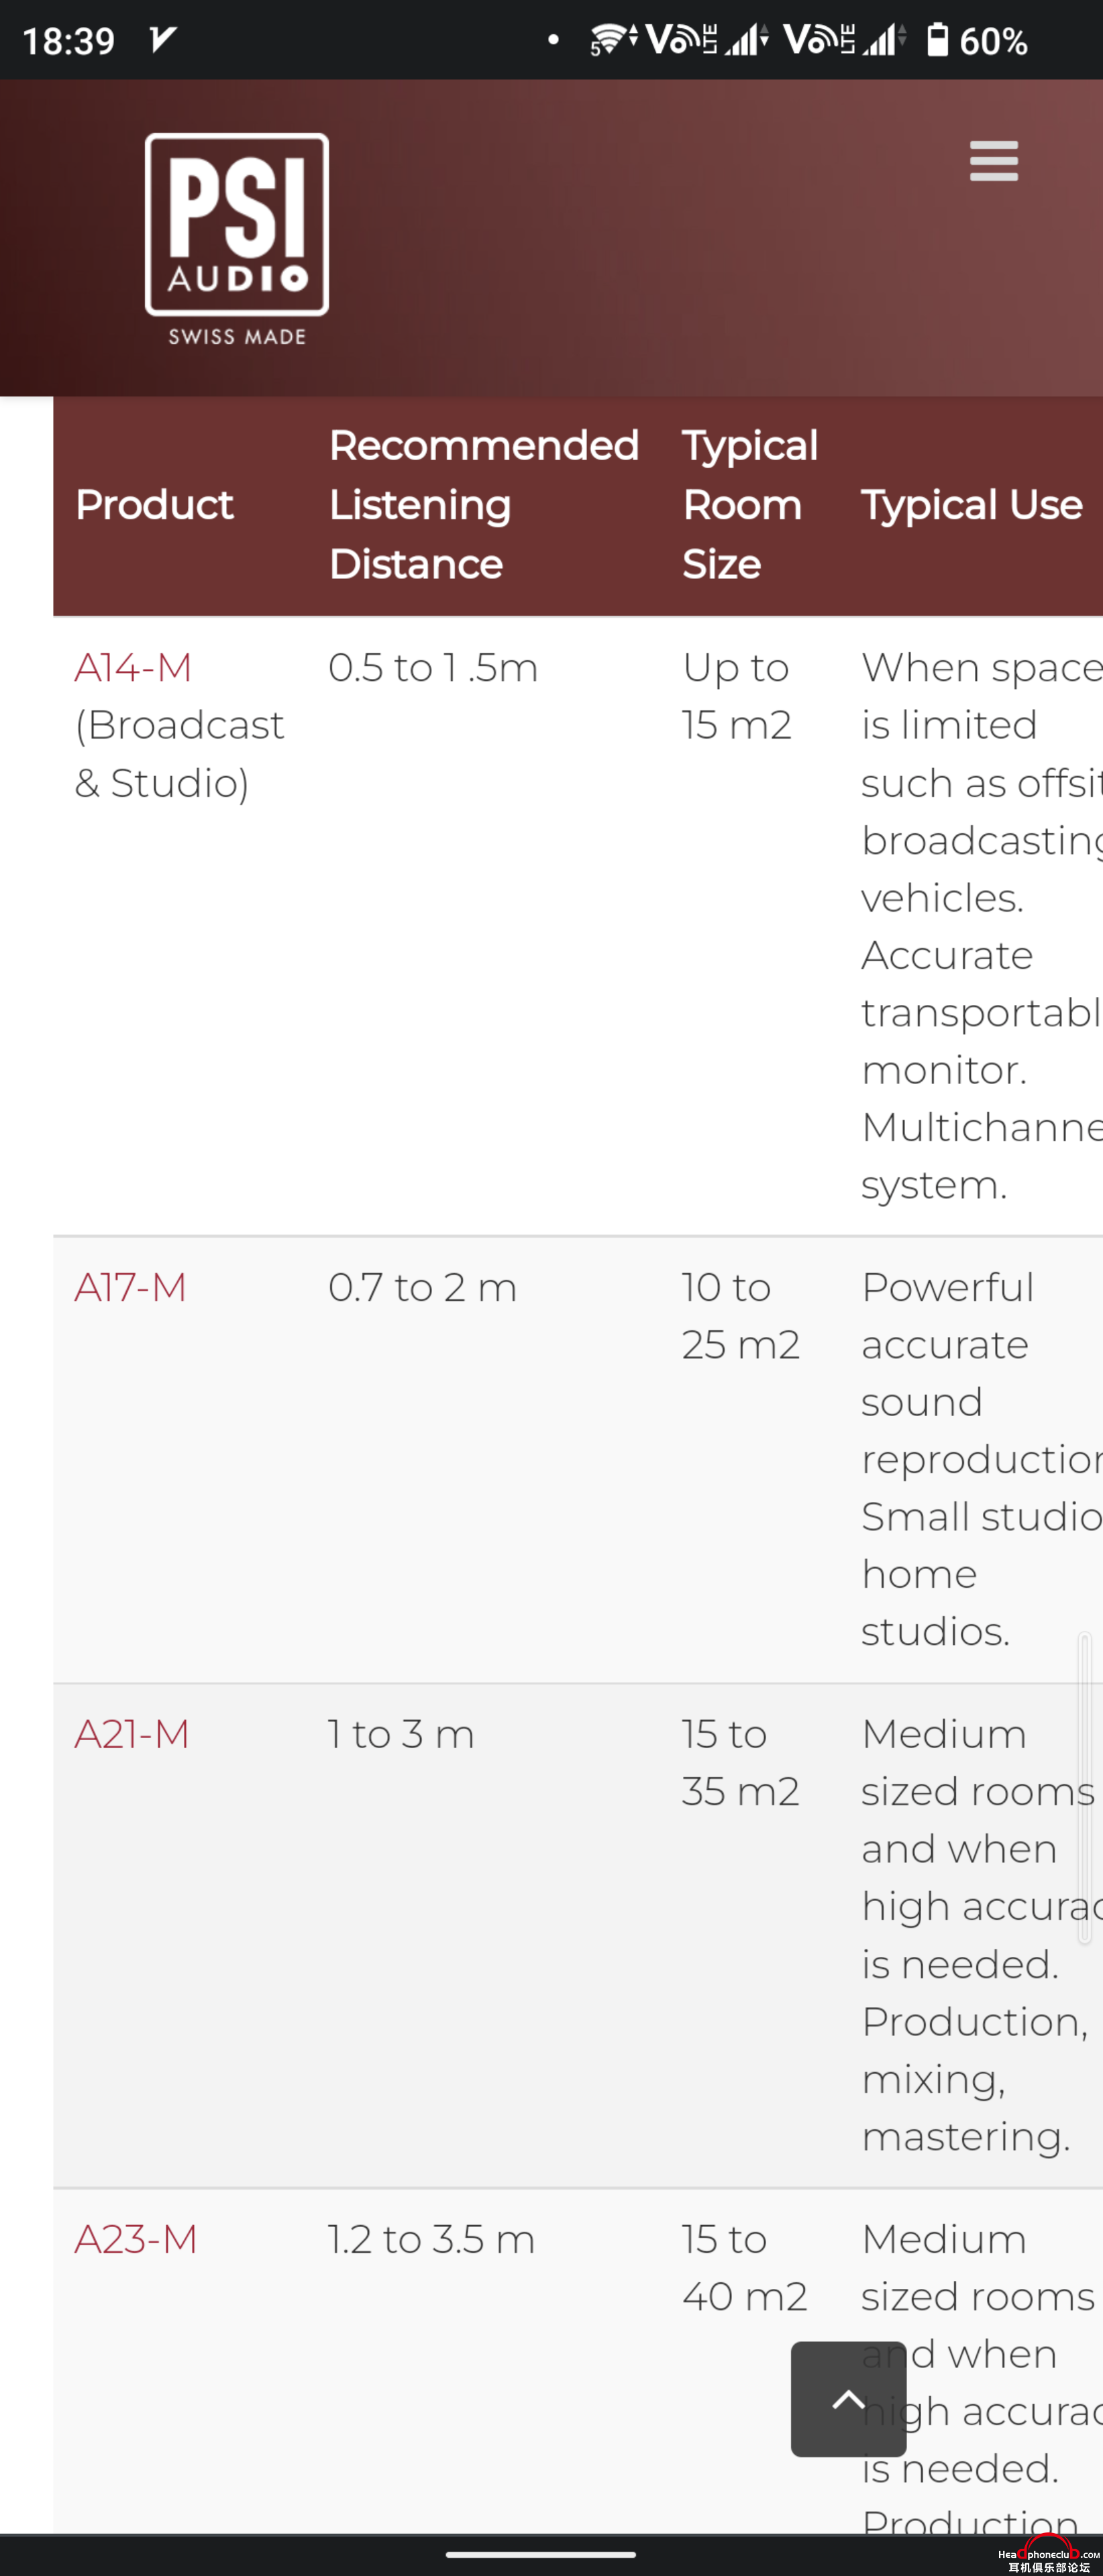Screen dimensions: 1103x2576
Task: Tap the Typical Room Size header
Action: [750, 505]
